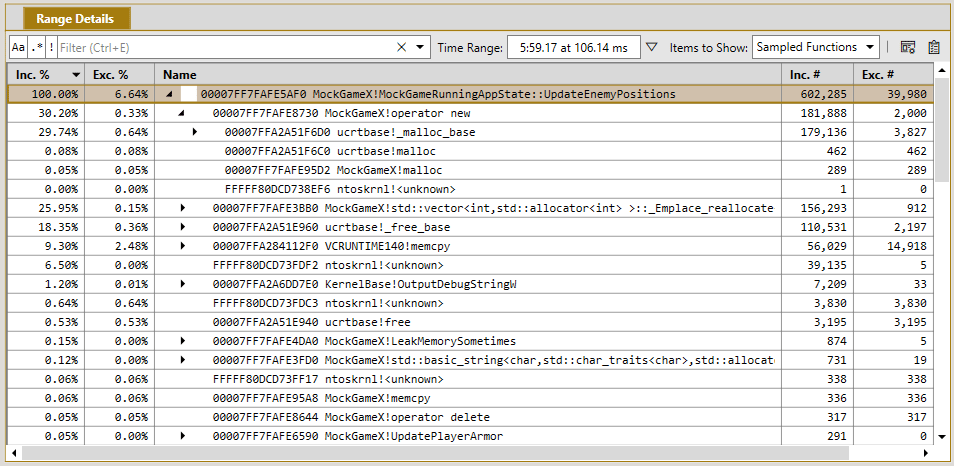Click the 29.74% inclusive percent cell
Viewport: 954px width, 466px height.
[46, 132]
